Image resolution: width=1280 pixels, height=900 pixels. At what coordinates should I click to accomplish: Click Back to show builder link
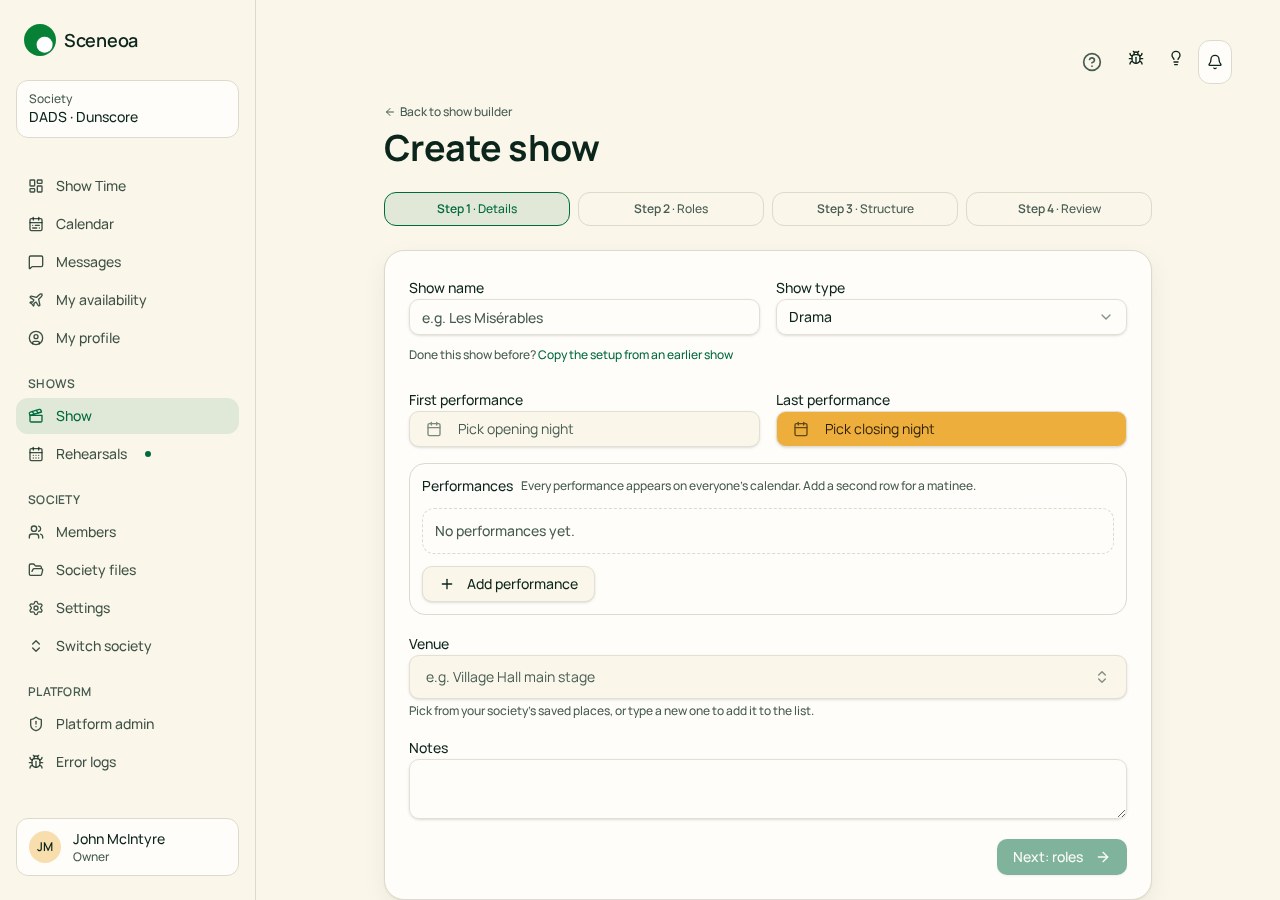[448, 112]
